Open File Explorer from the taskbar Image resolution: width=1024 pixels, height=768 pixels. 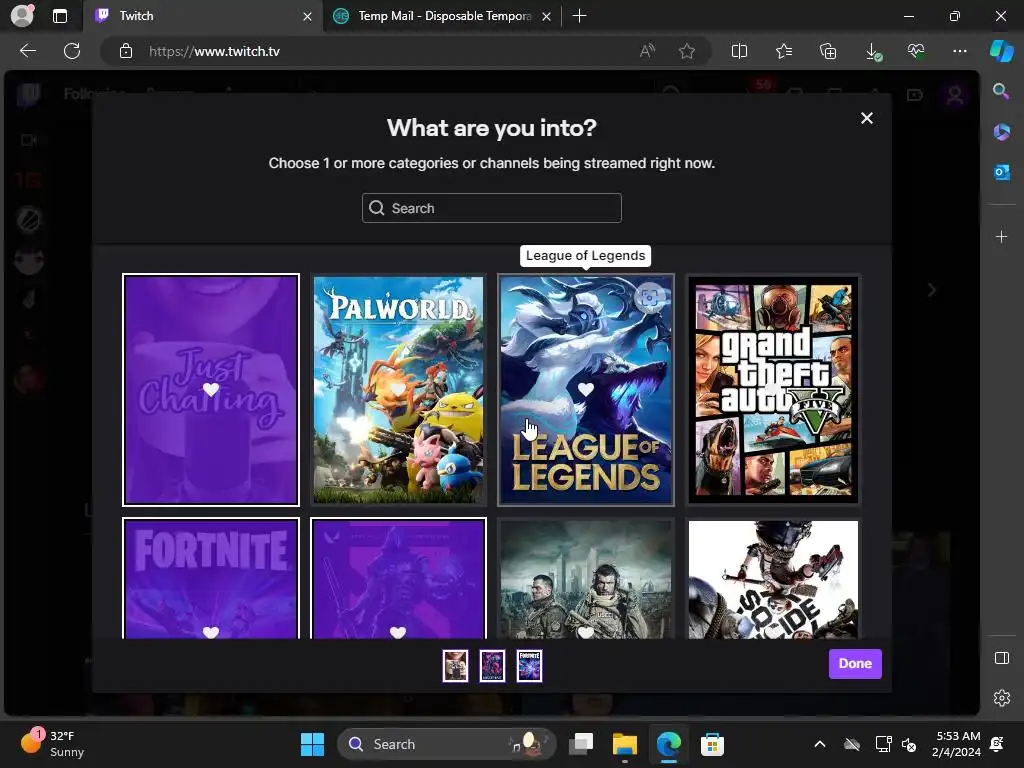(x=624, y=744)
